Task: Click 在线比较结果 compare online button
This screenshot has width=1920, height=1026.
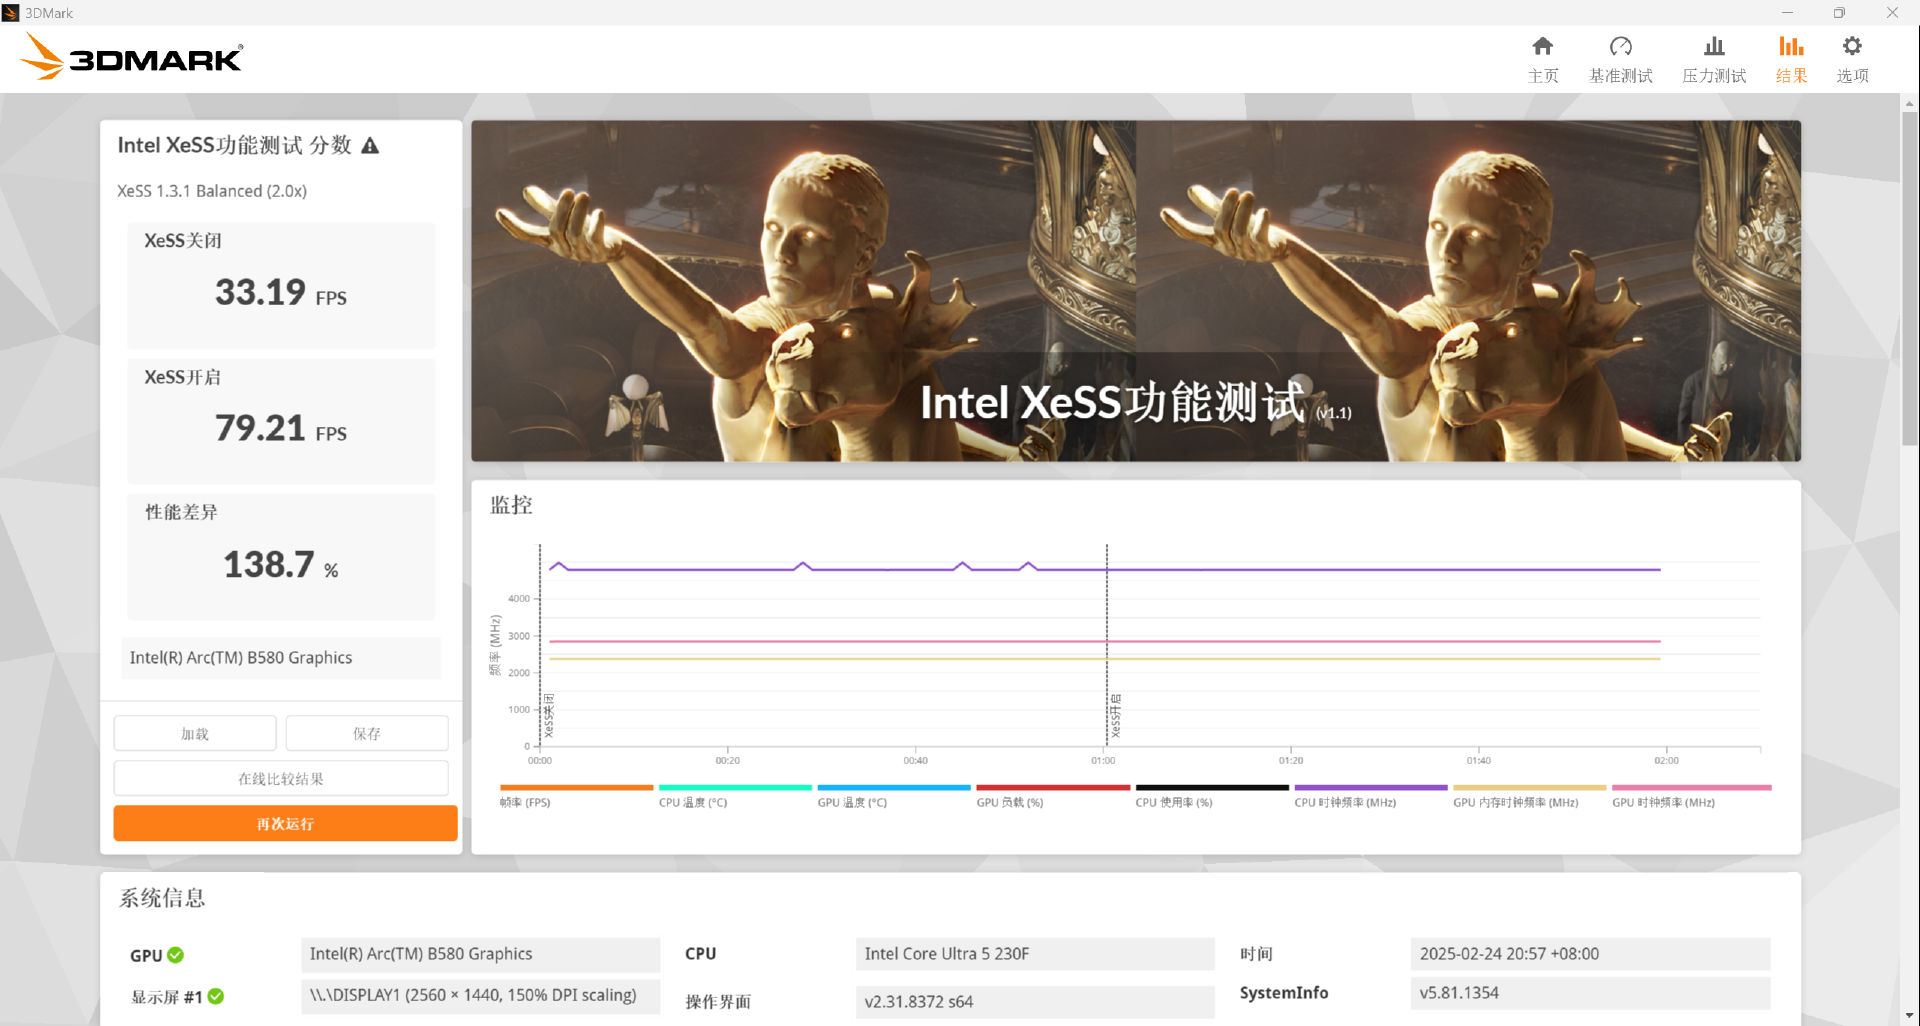Action: click(281, 778)
